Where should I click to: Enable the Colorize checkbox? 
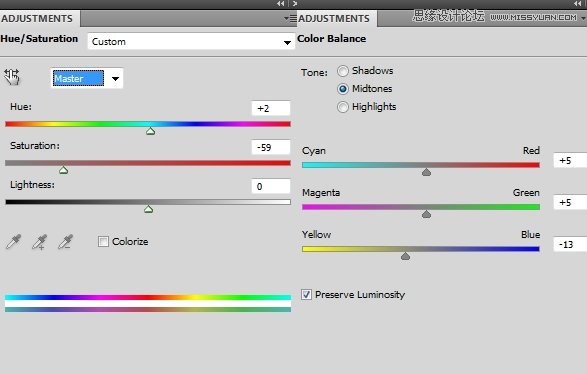103,241
